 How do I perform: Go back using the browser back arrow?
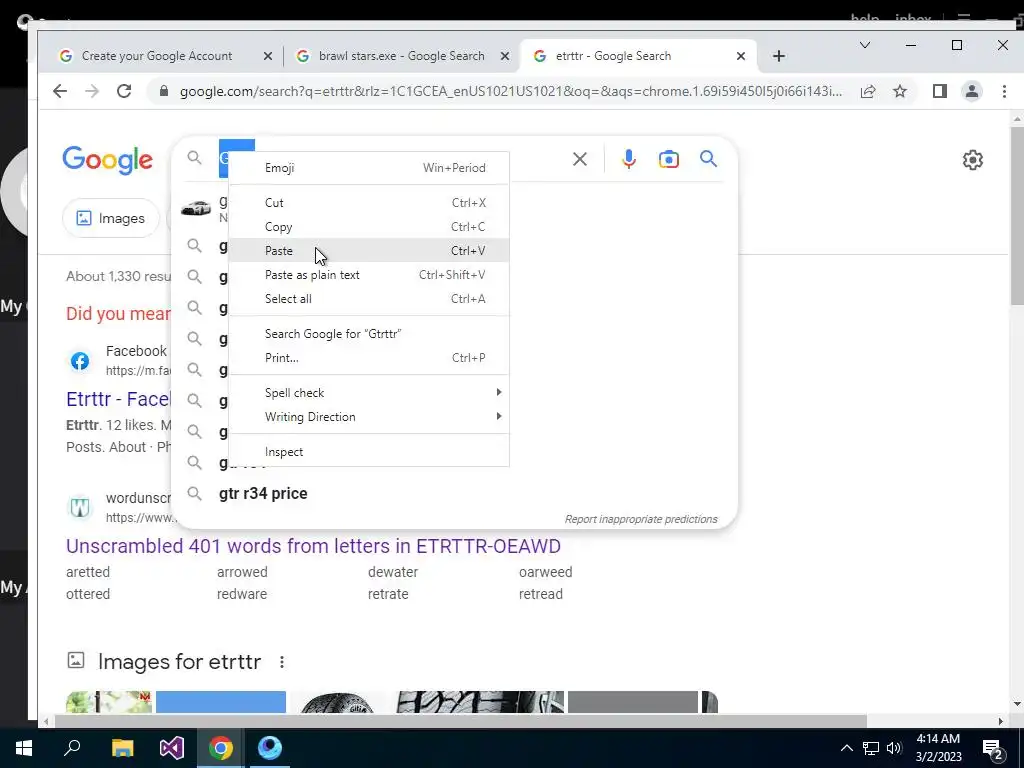point(60,91)
